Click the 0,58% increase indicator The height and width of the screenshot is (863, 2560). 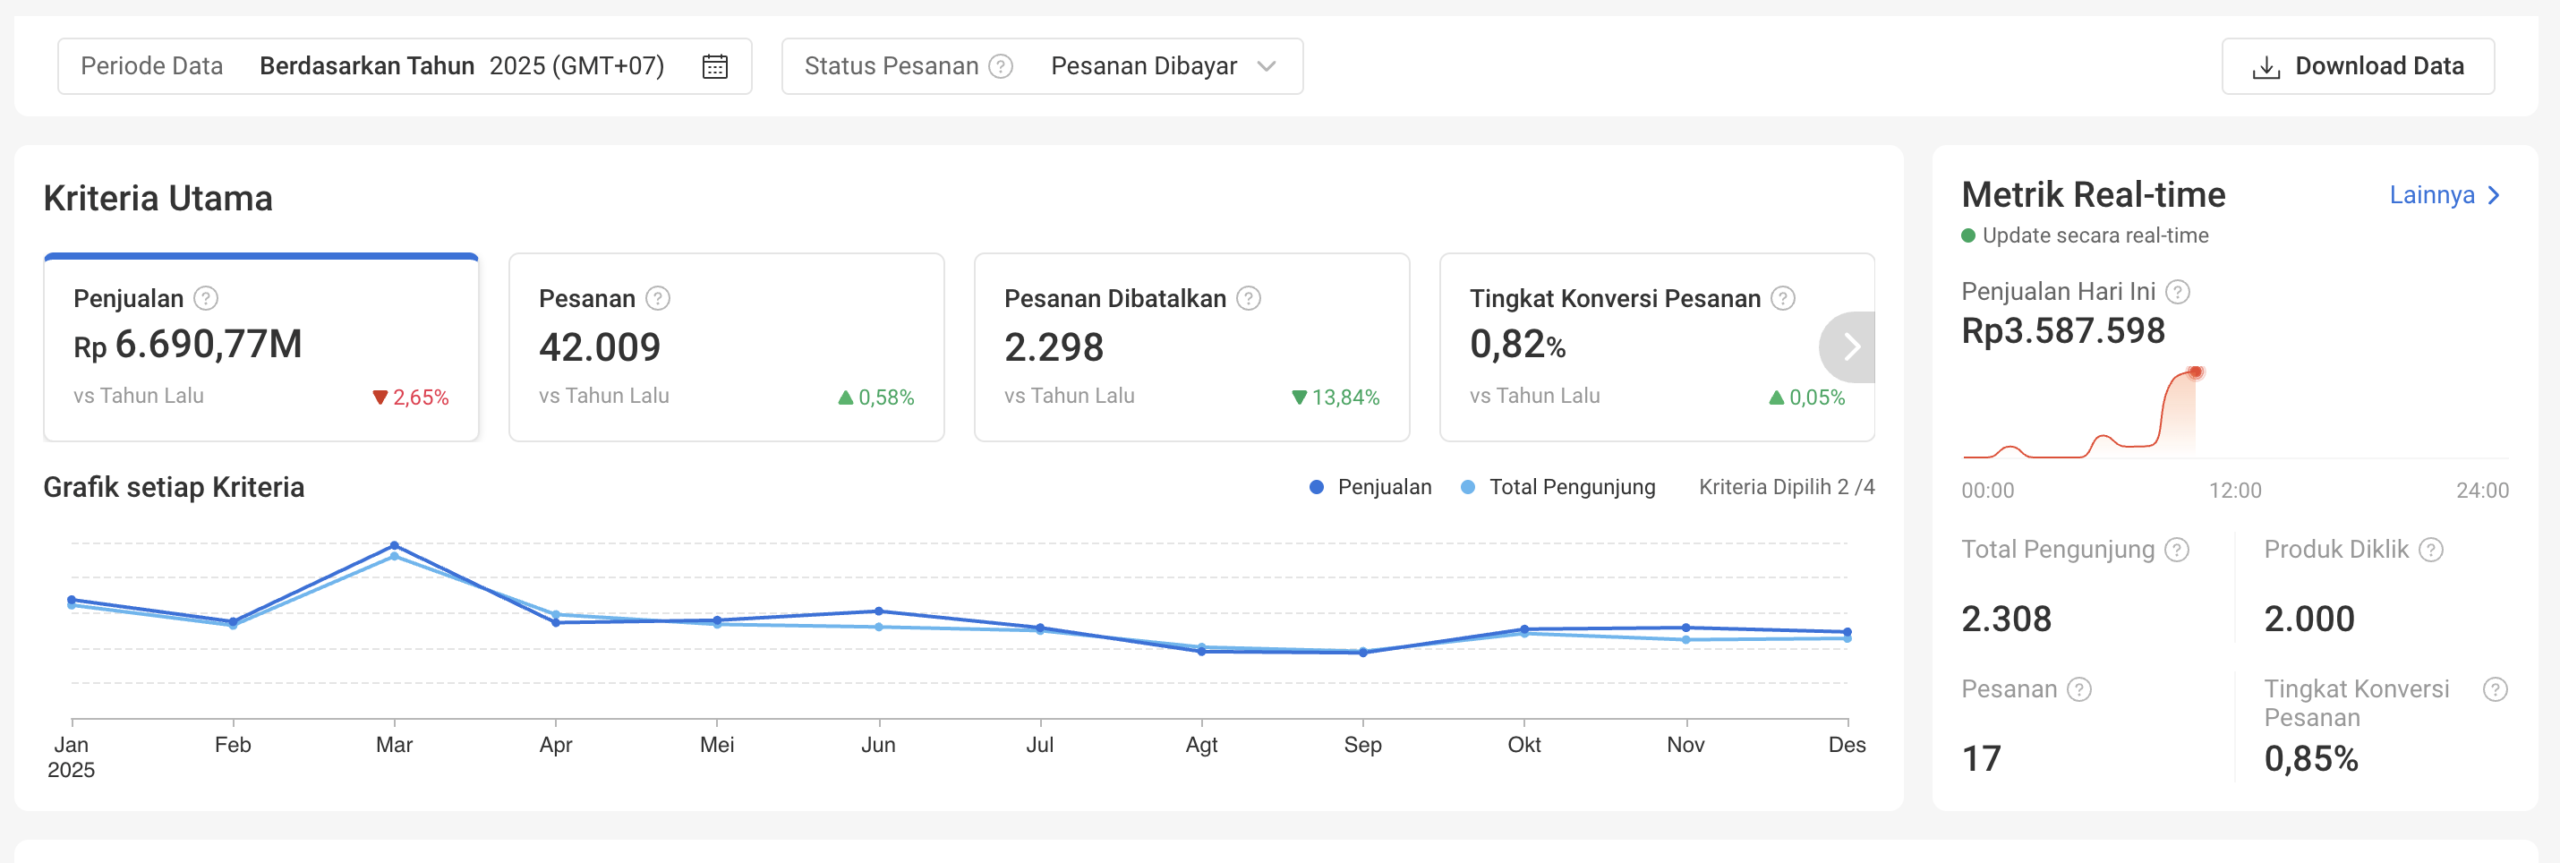point(876,397)
